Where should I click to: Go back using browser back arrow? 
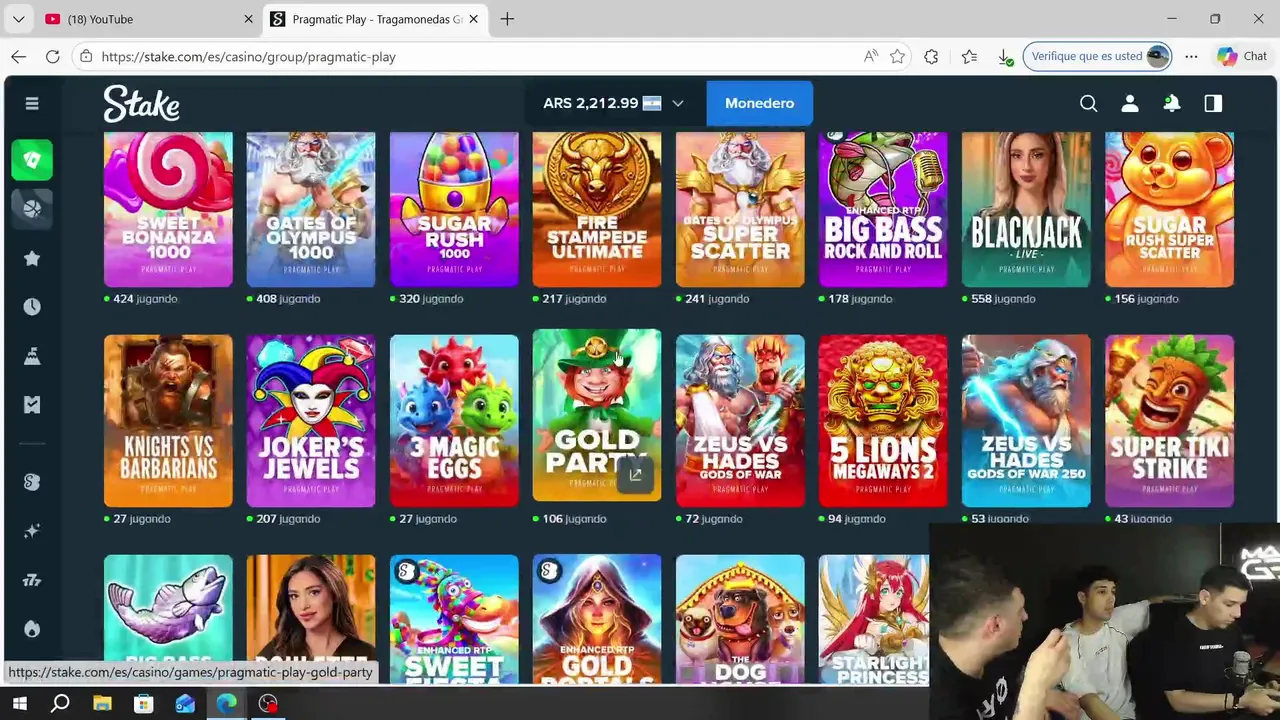tap(19, 57)
